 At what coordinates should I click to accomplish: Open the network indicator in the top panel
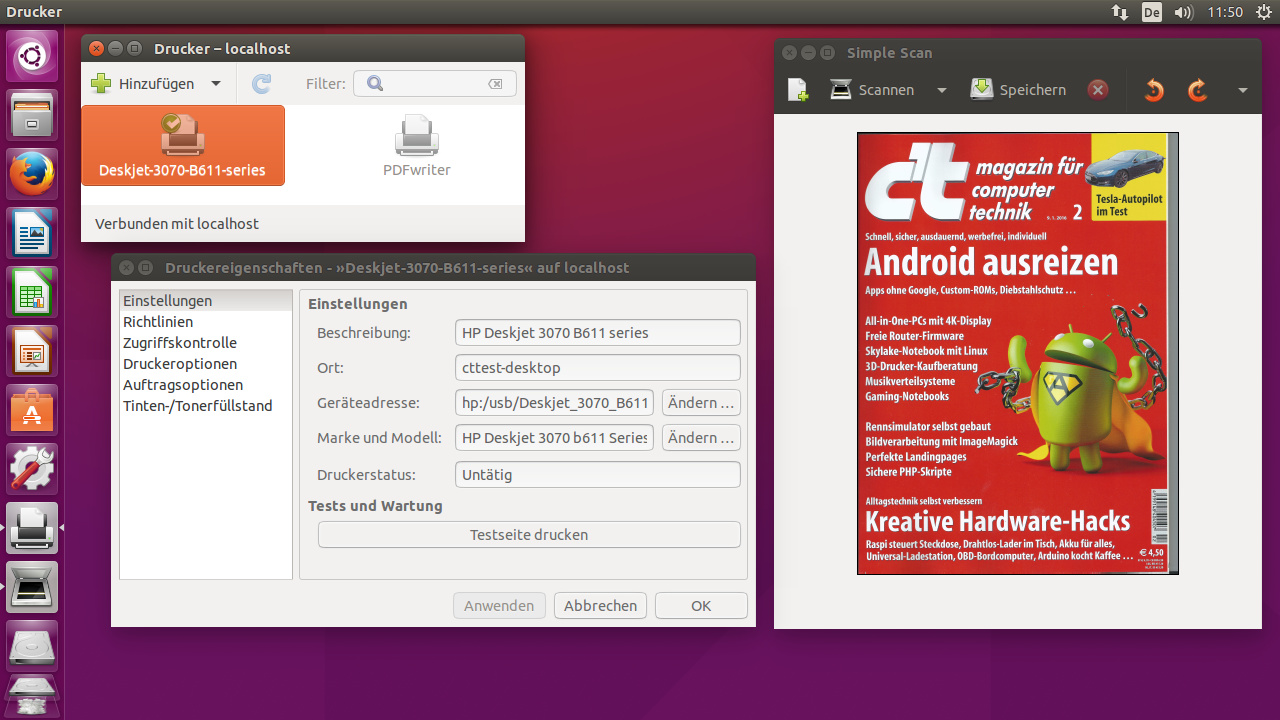pos(1120,12)
